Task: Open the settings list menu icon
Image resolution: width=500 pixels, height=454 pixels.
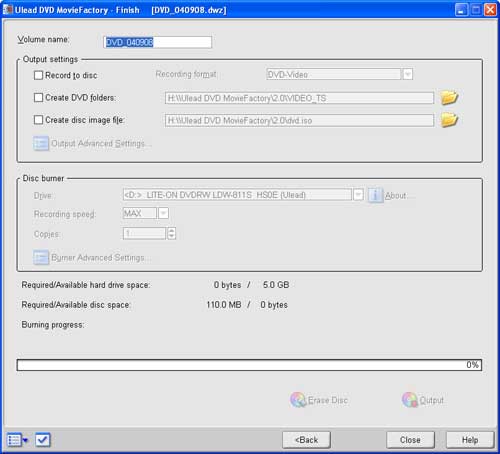Action: [x=17, y=440]
